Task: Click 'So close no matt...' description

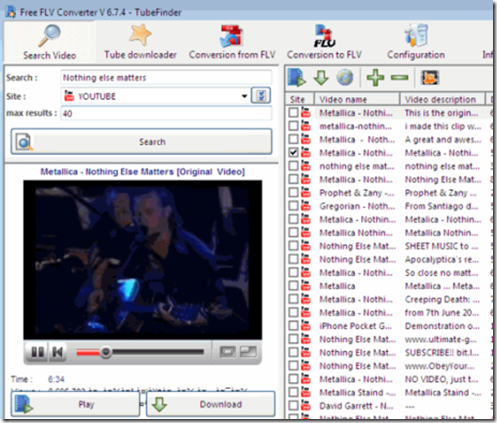Action: coord(441,273)
